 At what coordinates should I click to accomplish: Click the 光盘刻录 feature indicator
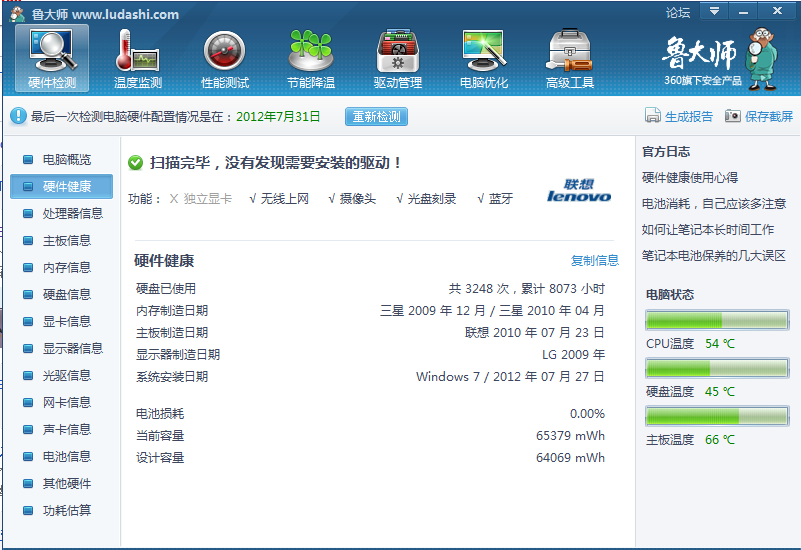point(426,199)
